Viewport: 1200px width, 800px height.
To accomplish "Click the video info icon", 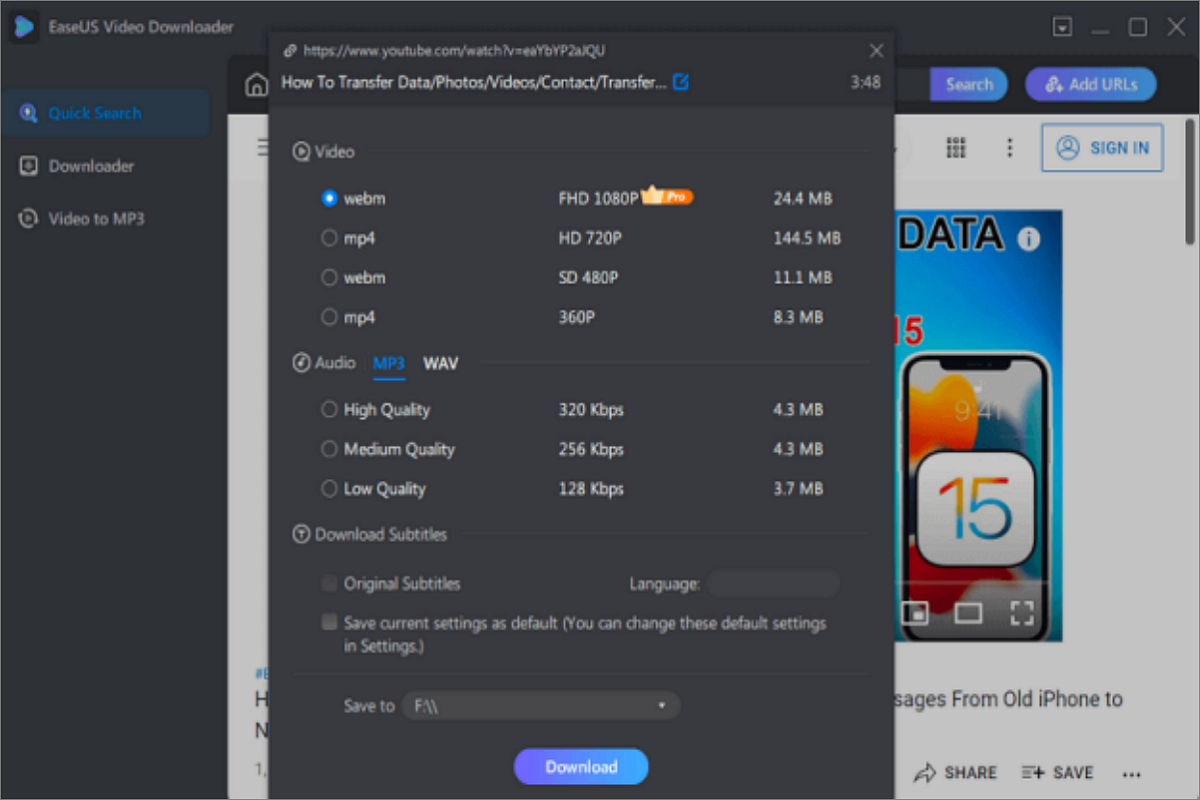I will (x=1028, y=239).
